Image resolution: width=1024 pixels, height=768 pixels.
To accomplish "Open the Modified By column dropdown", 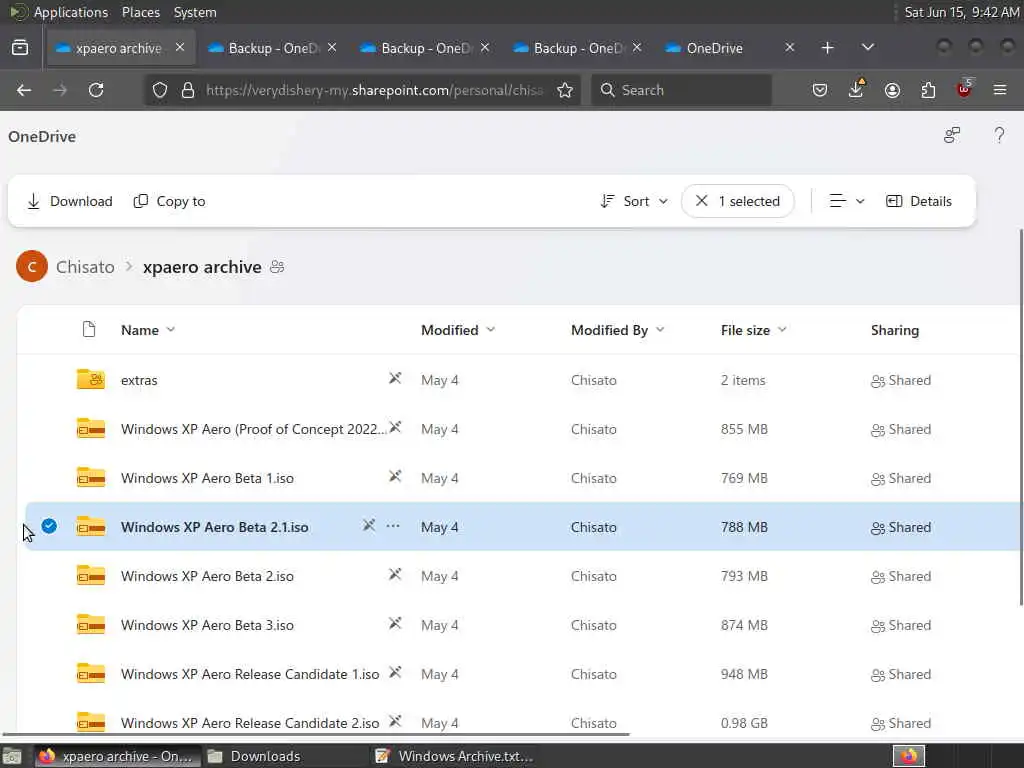I will [x=660, y=330].
